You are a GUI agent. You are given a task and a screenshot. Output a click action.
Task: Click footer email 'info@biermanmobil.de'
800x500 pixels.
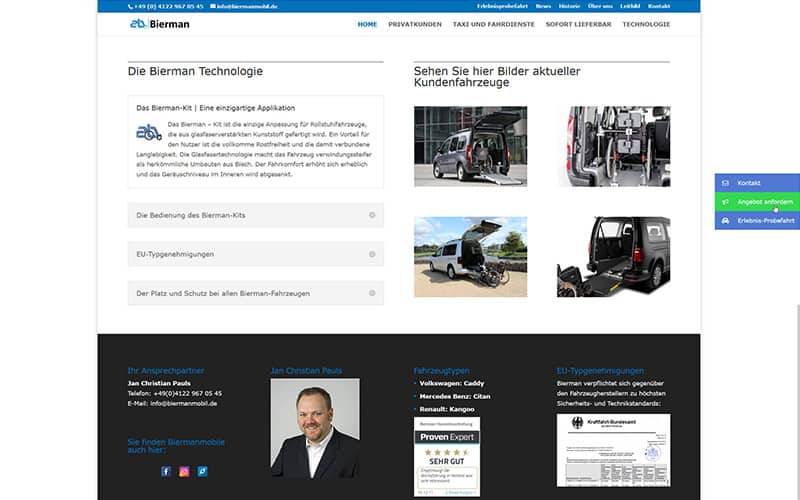click(184, 404)
